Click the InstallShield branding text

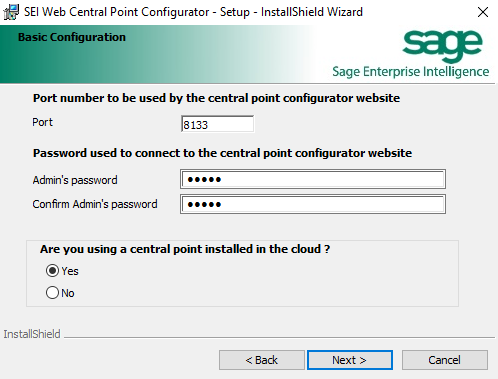[32, 334]
